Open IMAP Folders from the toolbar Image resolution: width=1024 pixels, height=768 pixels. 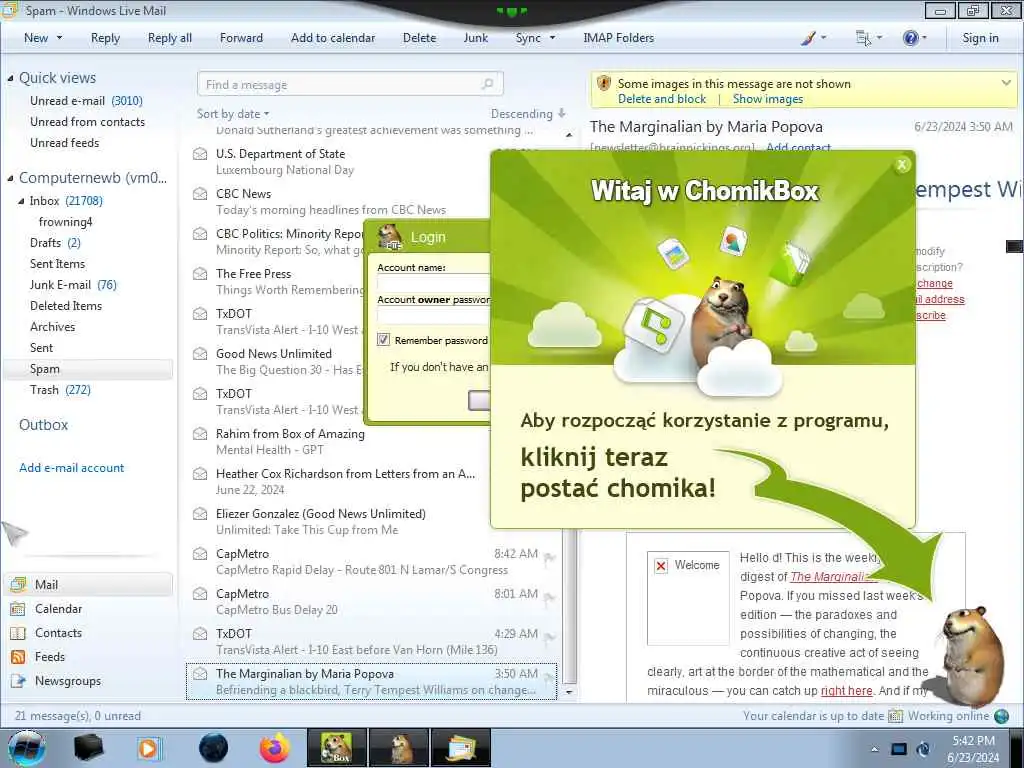point(618,38)
